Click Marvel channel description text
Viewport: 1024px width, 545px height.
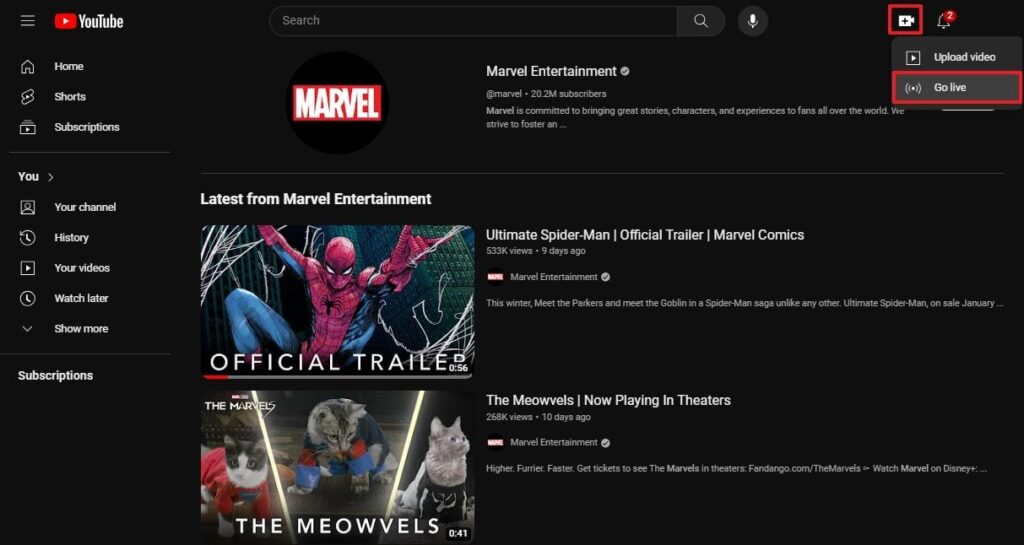pyautogui.click(x=695, y=117)
